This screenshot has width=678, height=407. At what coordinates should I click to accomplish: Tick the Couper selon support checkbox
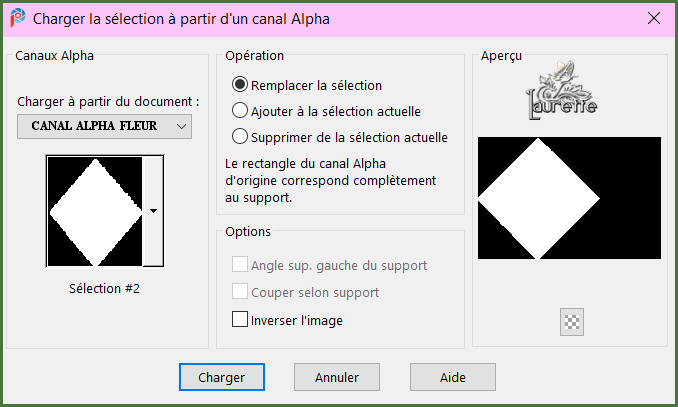coord(240,292)
